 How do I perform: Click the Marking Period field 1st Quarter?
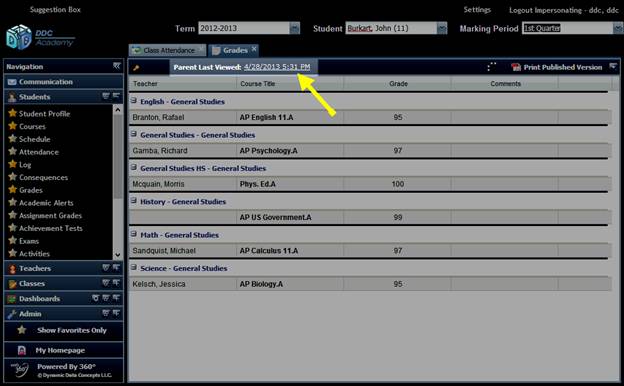point(568,28)
